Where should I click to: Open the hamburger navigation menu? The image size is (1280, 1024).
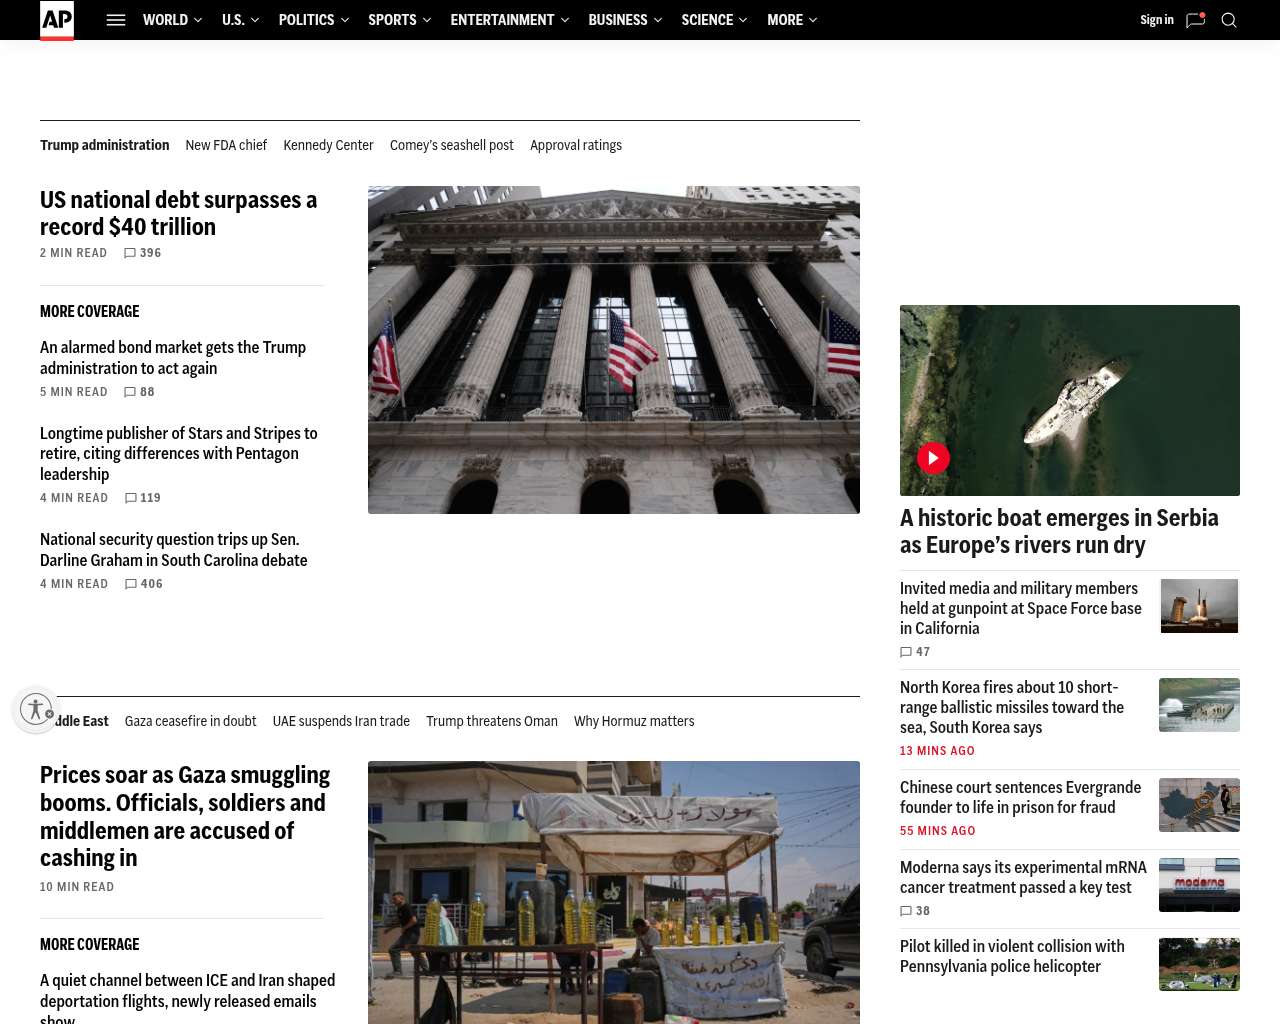(x=116, y=20)
